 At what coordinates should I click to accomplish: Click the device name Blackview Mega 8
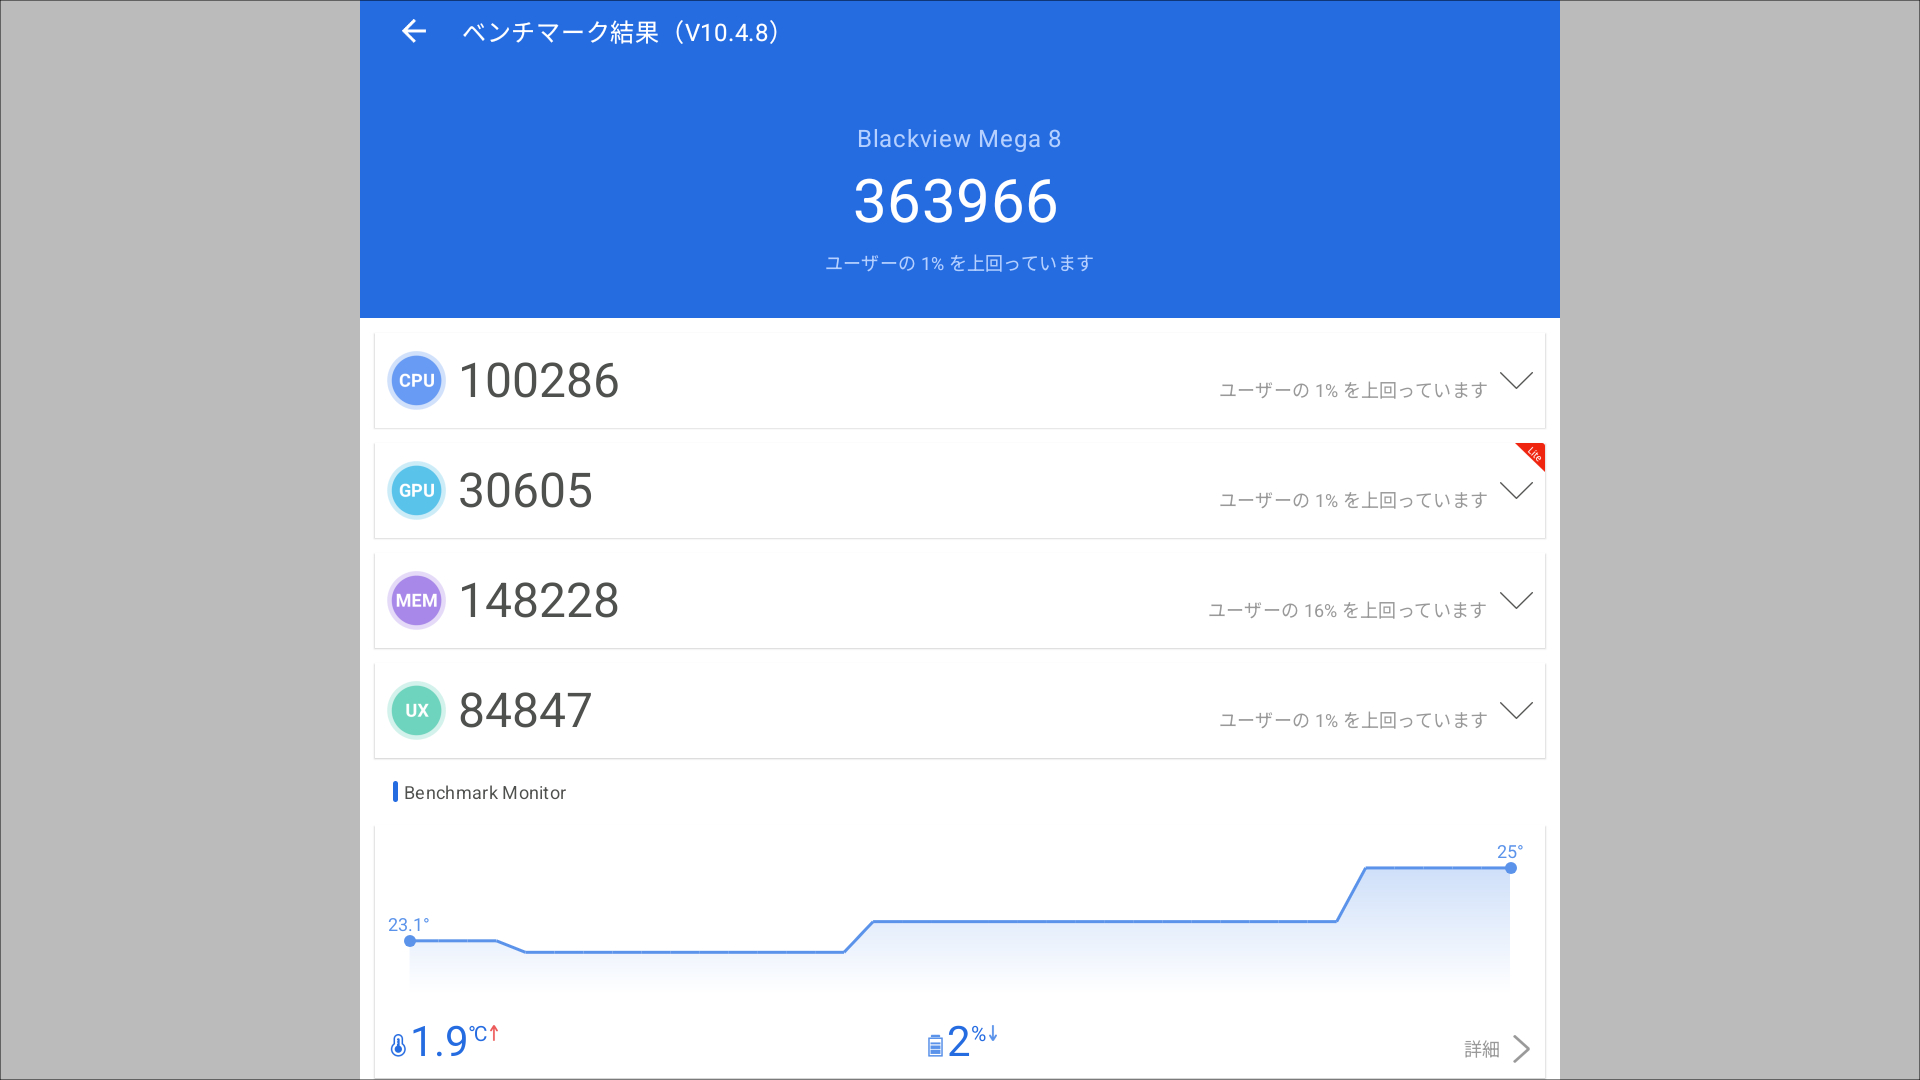click(x=959, y=139)
